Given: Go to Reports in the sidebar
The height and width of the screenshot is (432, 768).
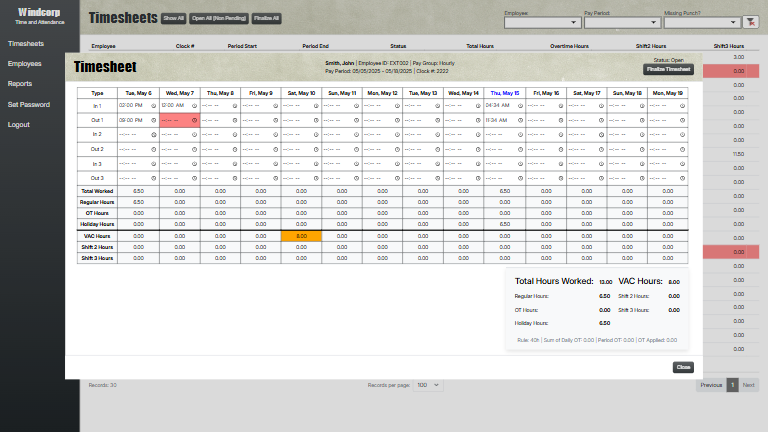Looking at the screenshot, I should click(20, 84).
